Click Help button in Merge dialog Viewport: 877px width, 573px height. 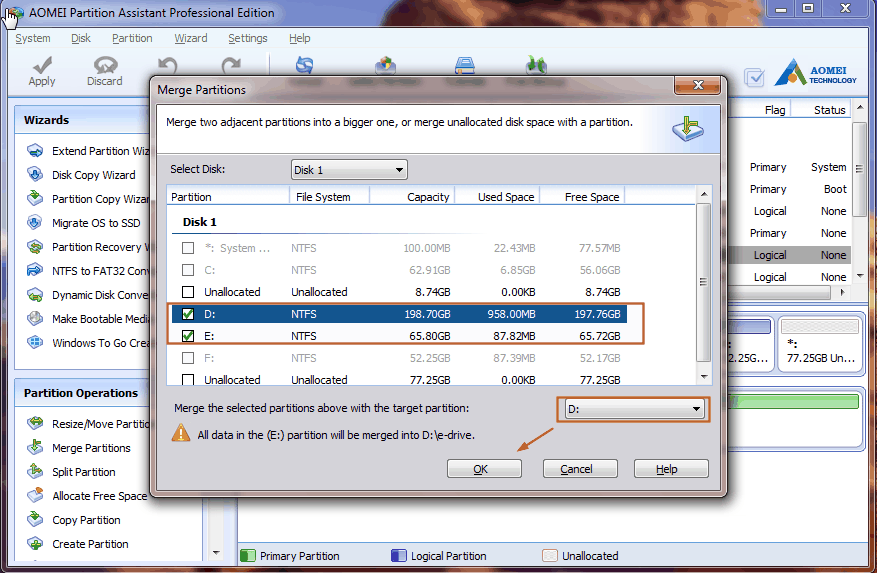tap(671, 469)
